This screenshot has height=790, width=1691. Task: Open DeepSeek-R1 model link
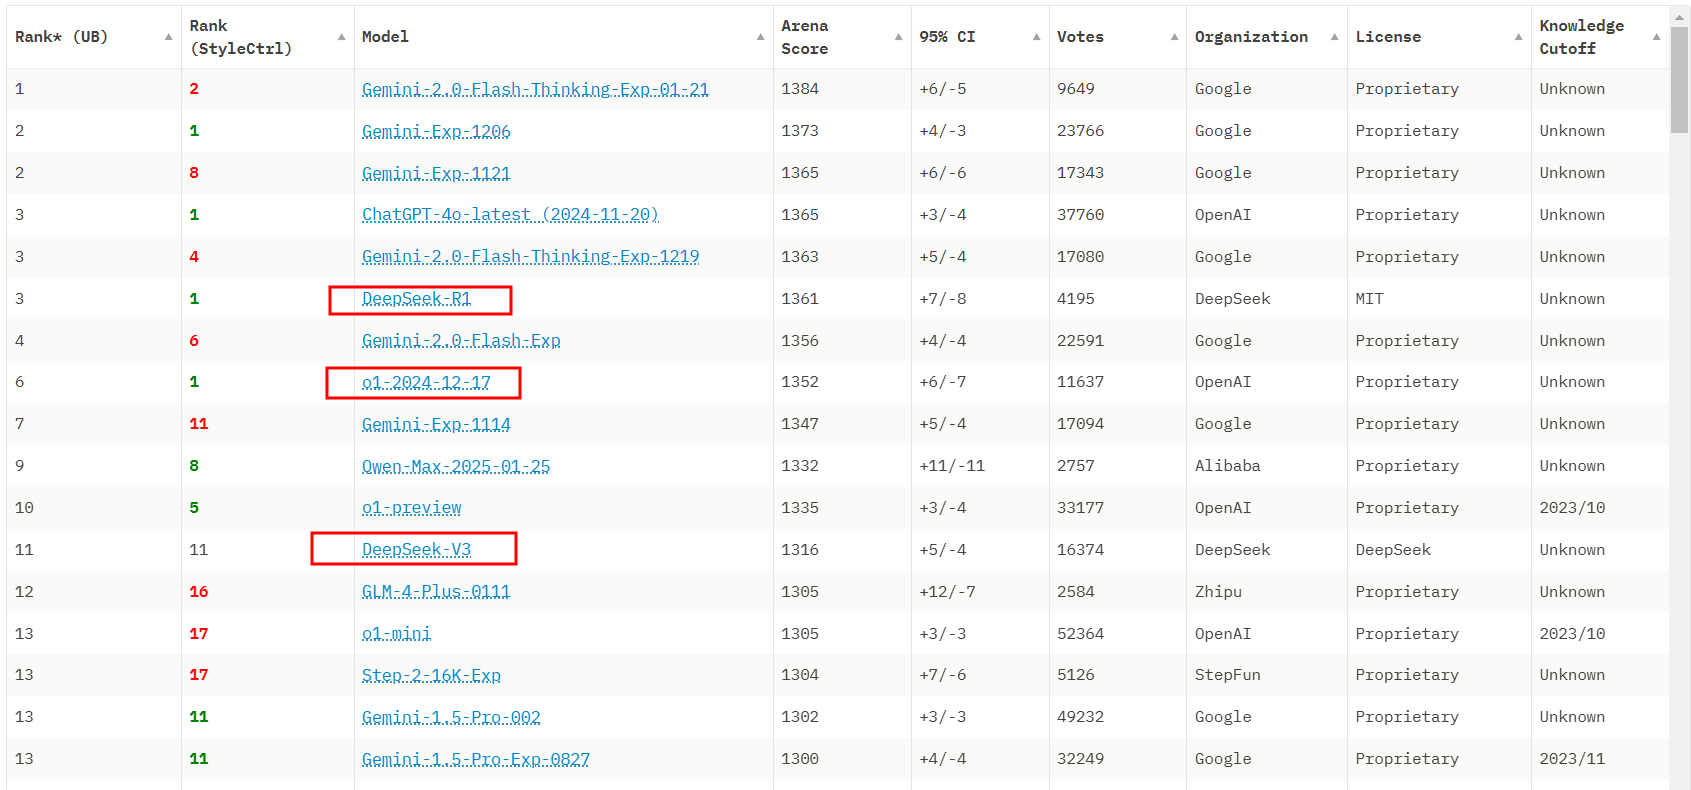[x=416, y=299]
